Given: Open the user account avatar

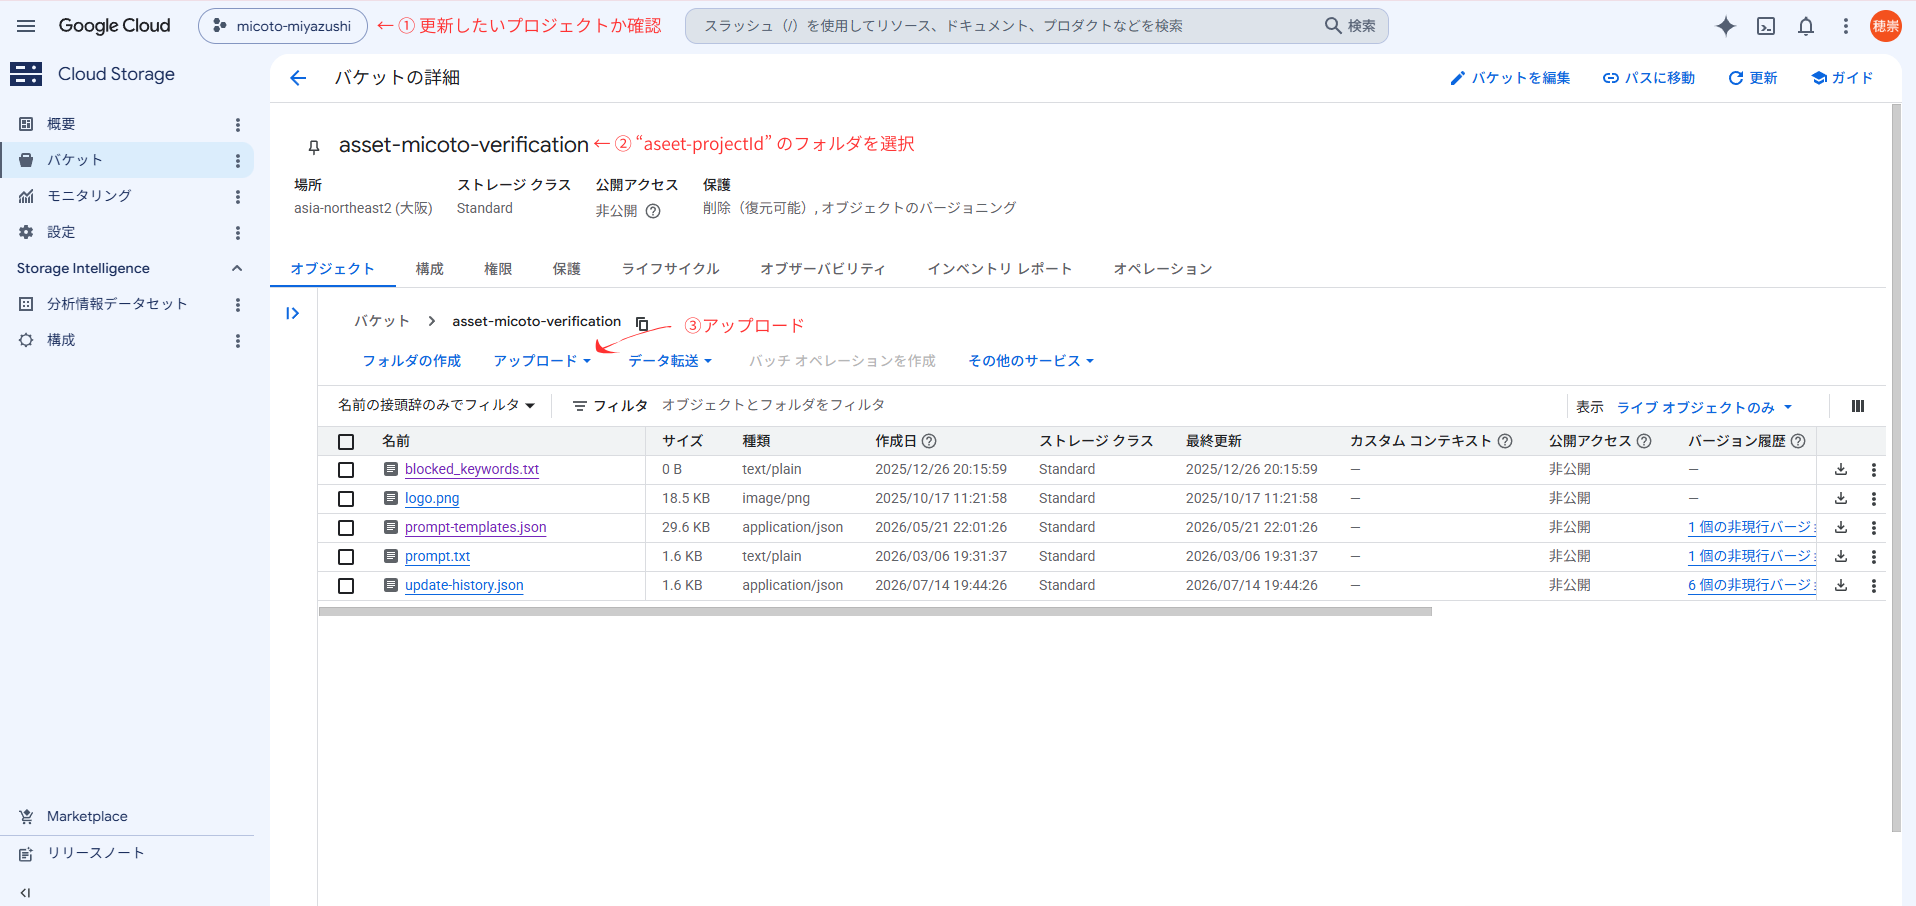Looking at the screenshot, I should (x=1886, y=26).
